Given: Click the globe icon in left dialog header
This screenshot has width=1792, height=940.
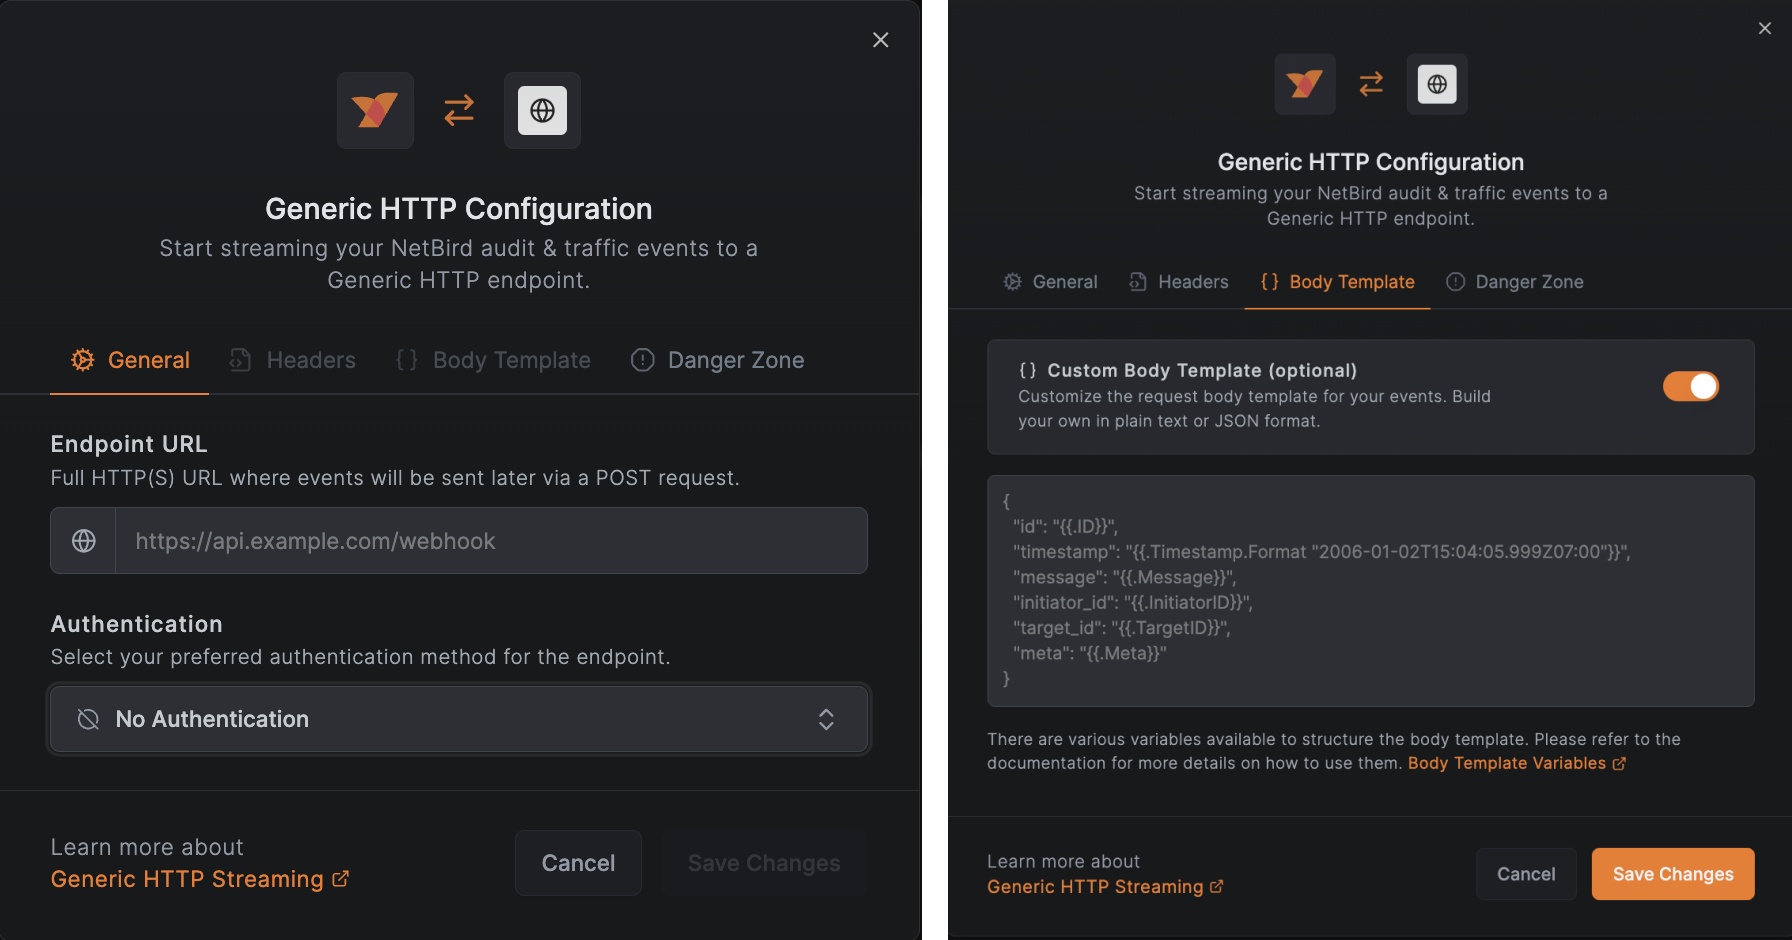Looking at the screenshot, I should point(542,111).
